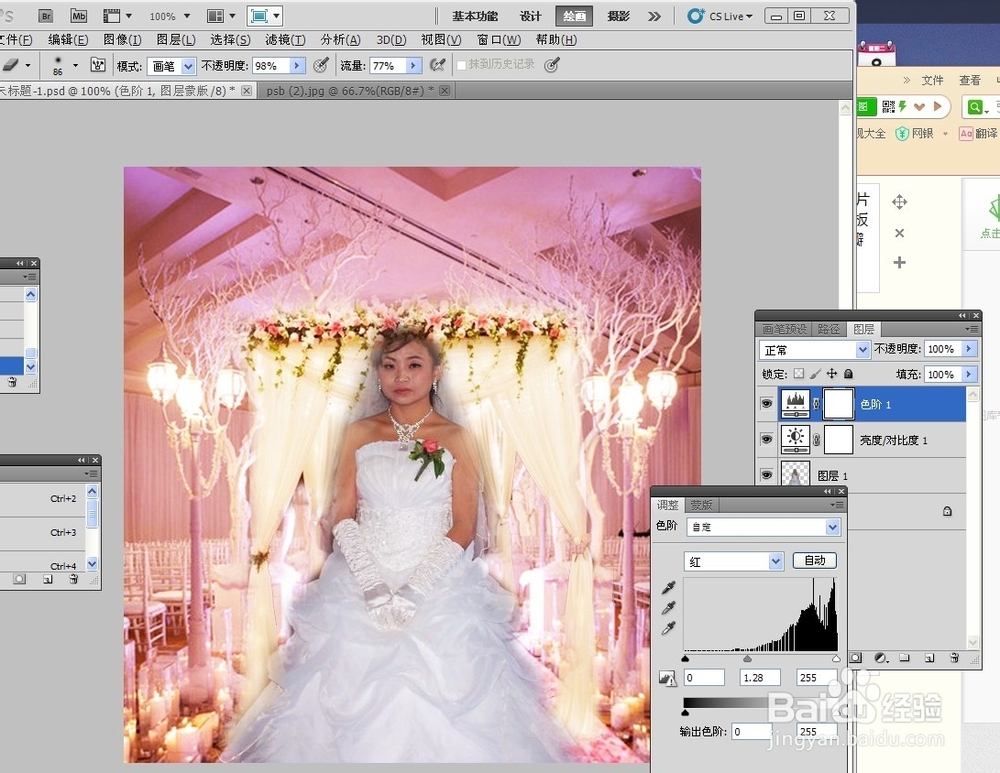Pick the gray point eyedropper in Levels
1000x773 pixels.
click(x=668, y=608)
